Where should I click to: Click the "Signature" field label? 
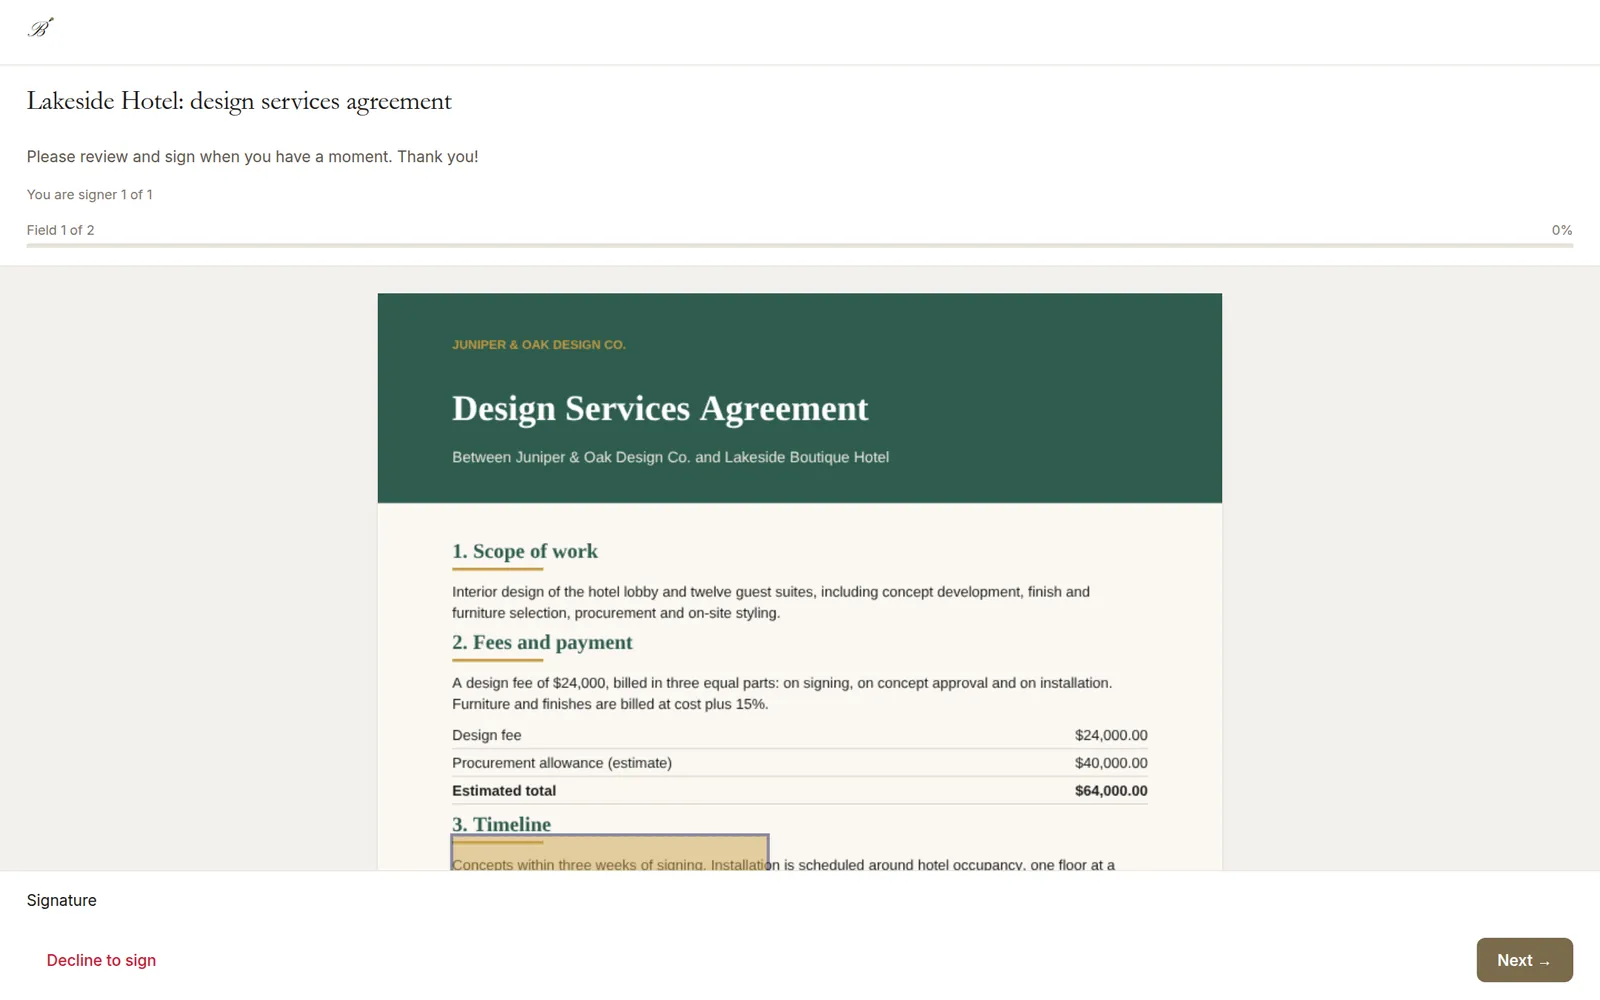[x=62, y=900]
